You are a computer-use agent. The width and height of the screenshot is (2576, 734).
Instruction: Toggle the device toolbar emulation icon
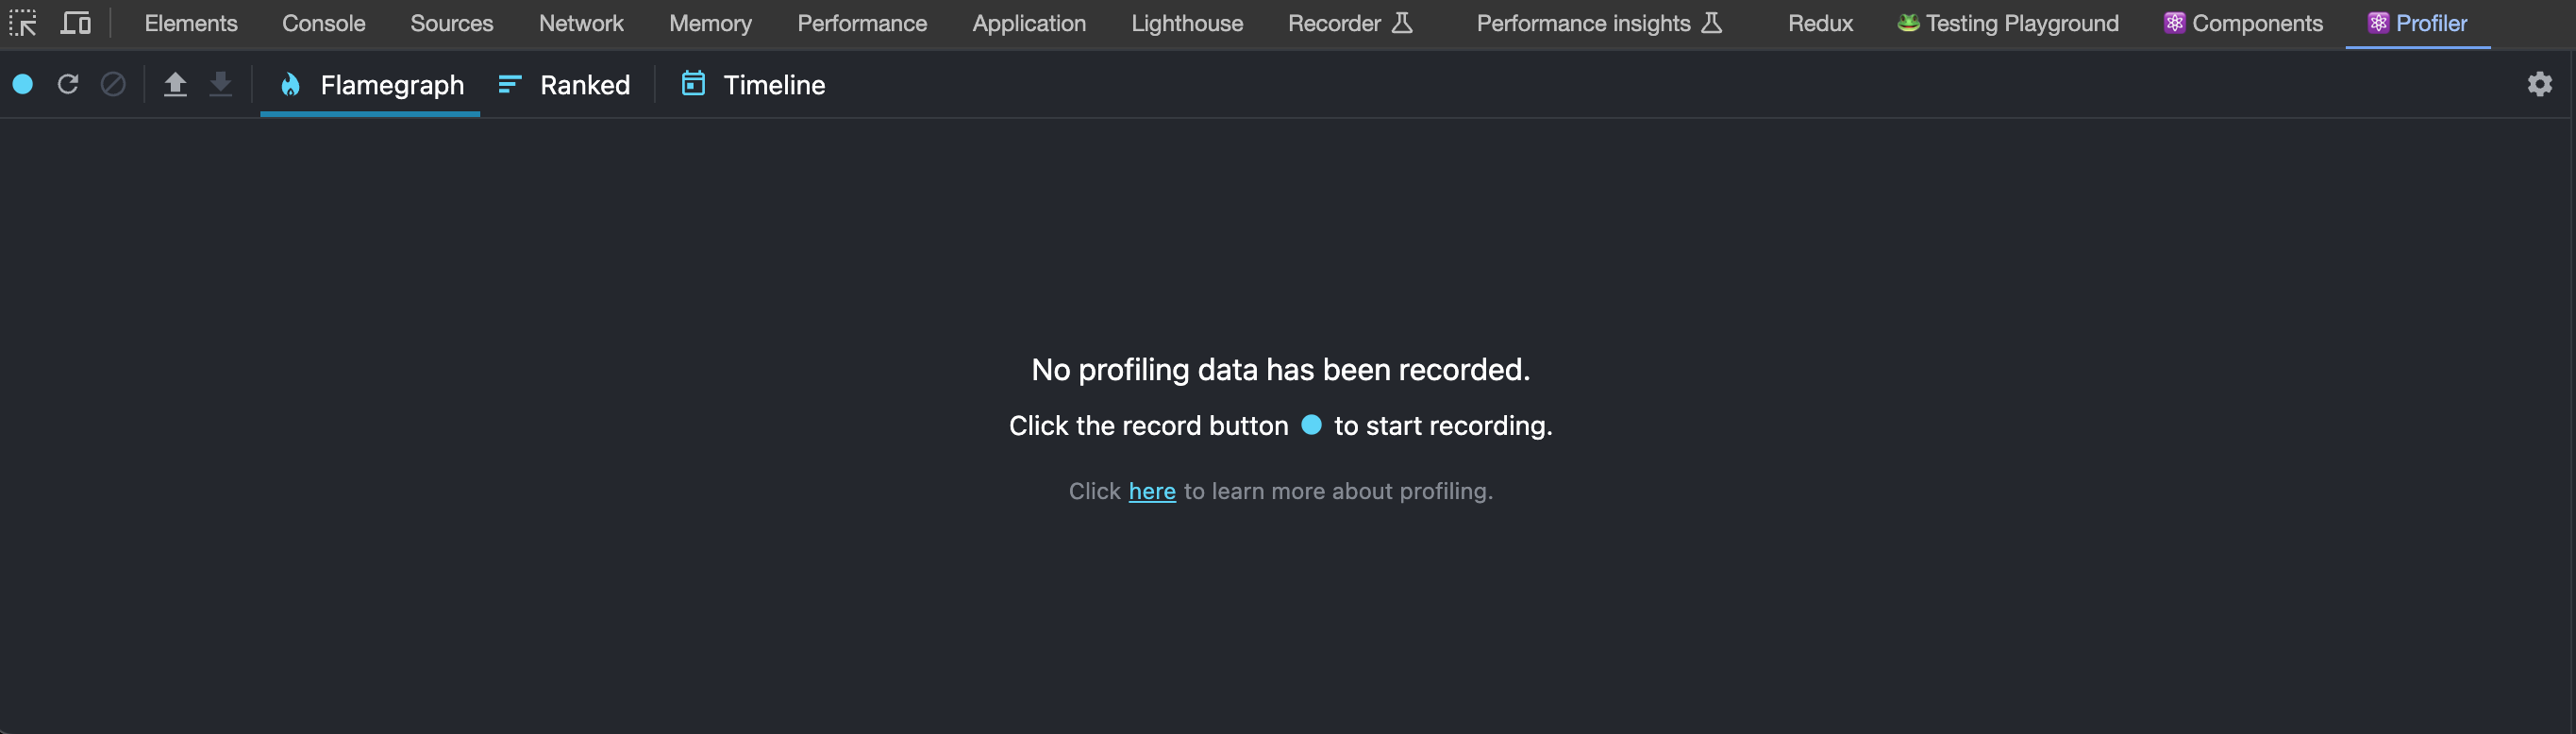pyautogui.click(x=75, y=22)
